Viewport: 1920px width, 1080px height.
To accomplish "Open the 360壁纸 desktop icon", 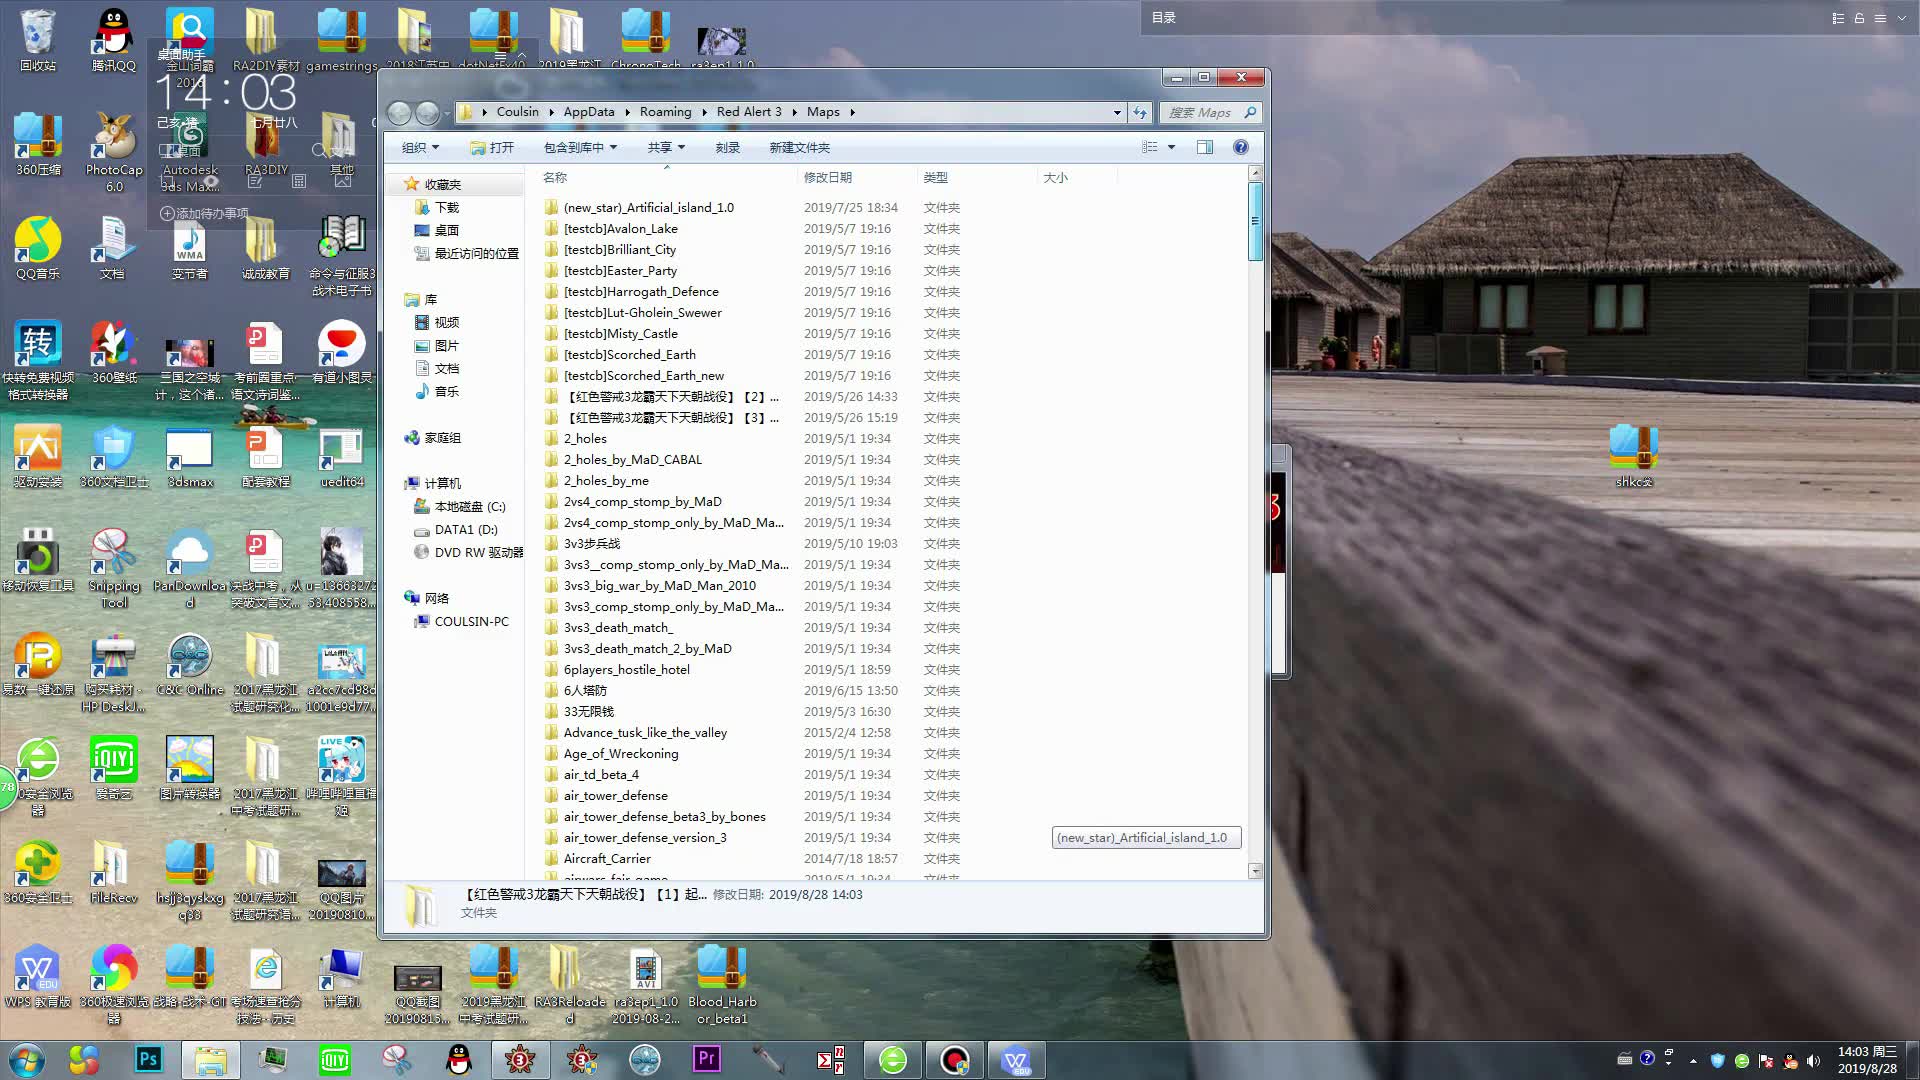I will (x=114, y=351).
